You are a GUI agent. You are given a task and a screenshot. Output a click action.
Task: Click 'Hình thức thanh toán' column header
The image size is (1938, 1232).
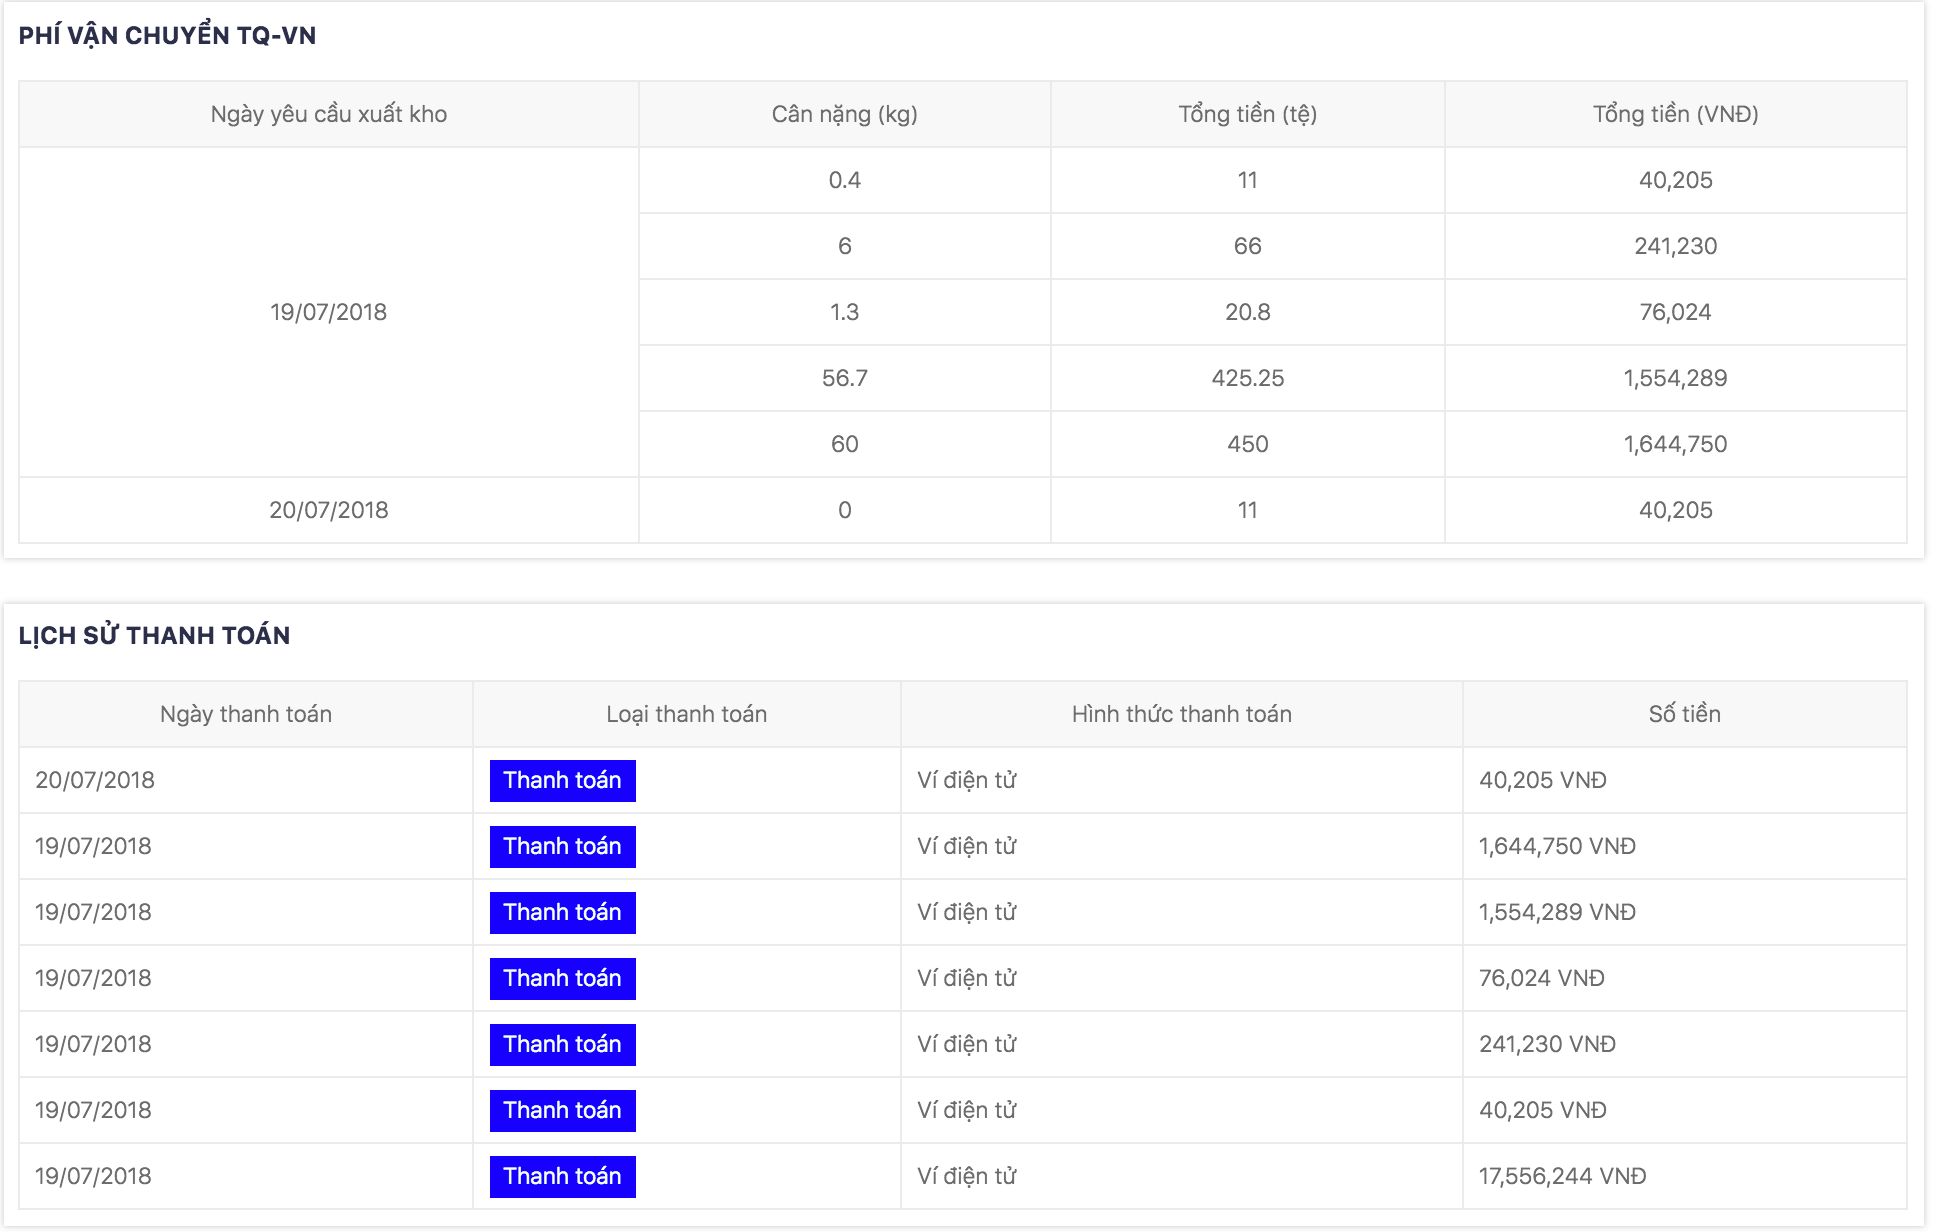click(x=1182, y=714)
